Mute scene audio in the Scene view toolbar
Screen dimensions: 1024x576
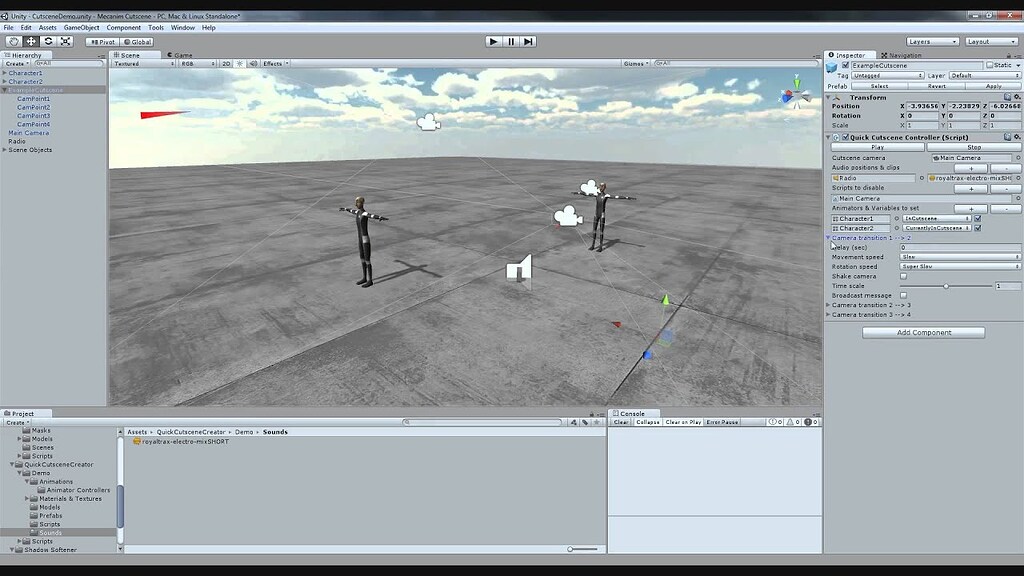(x=254, y=62)
